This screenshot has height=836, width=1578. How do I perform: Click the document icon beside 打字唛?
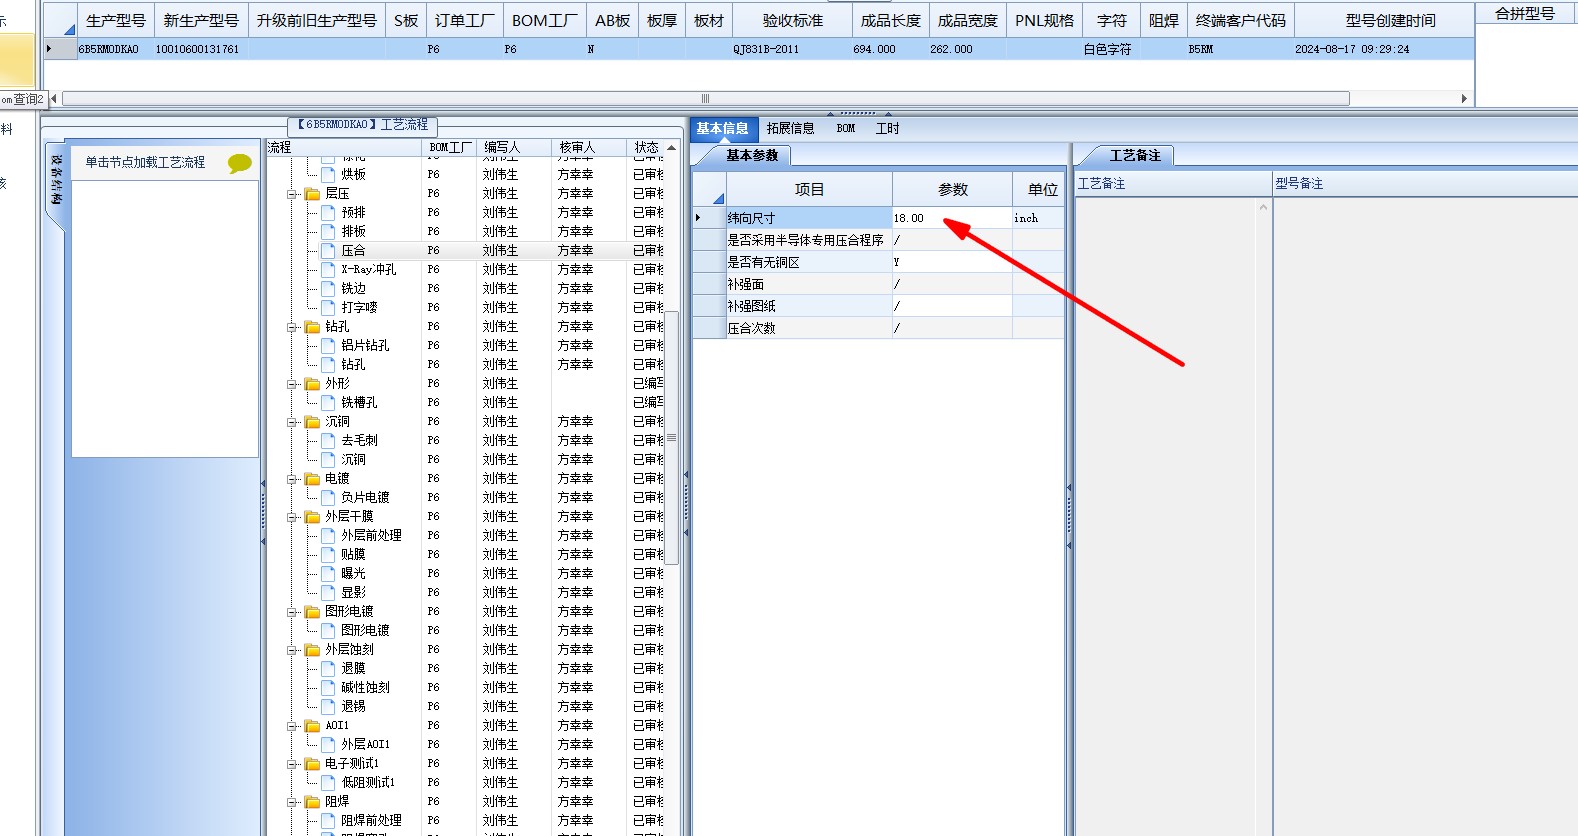pyautogui.click(x=328, y=308)
